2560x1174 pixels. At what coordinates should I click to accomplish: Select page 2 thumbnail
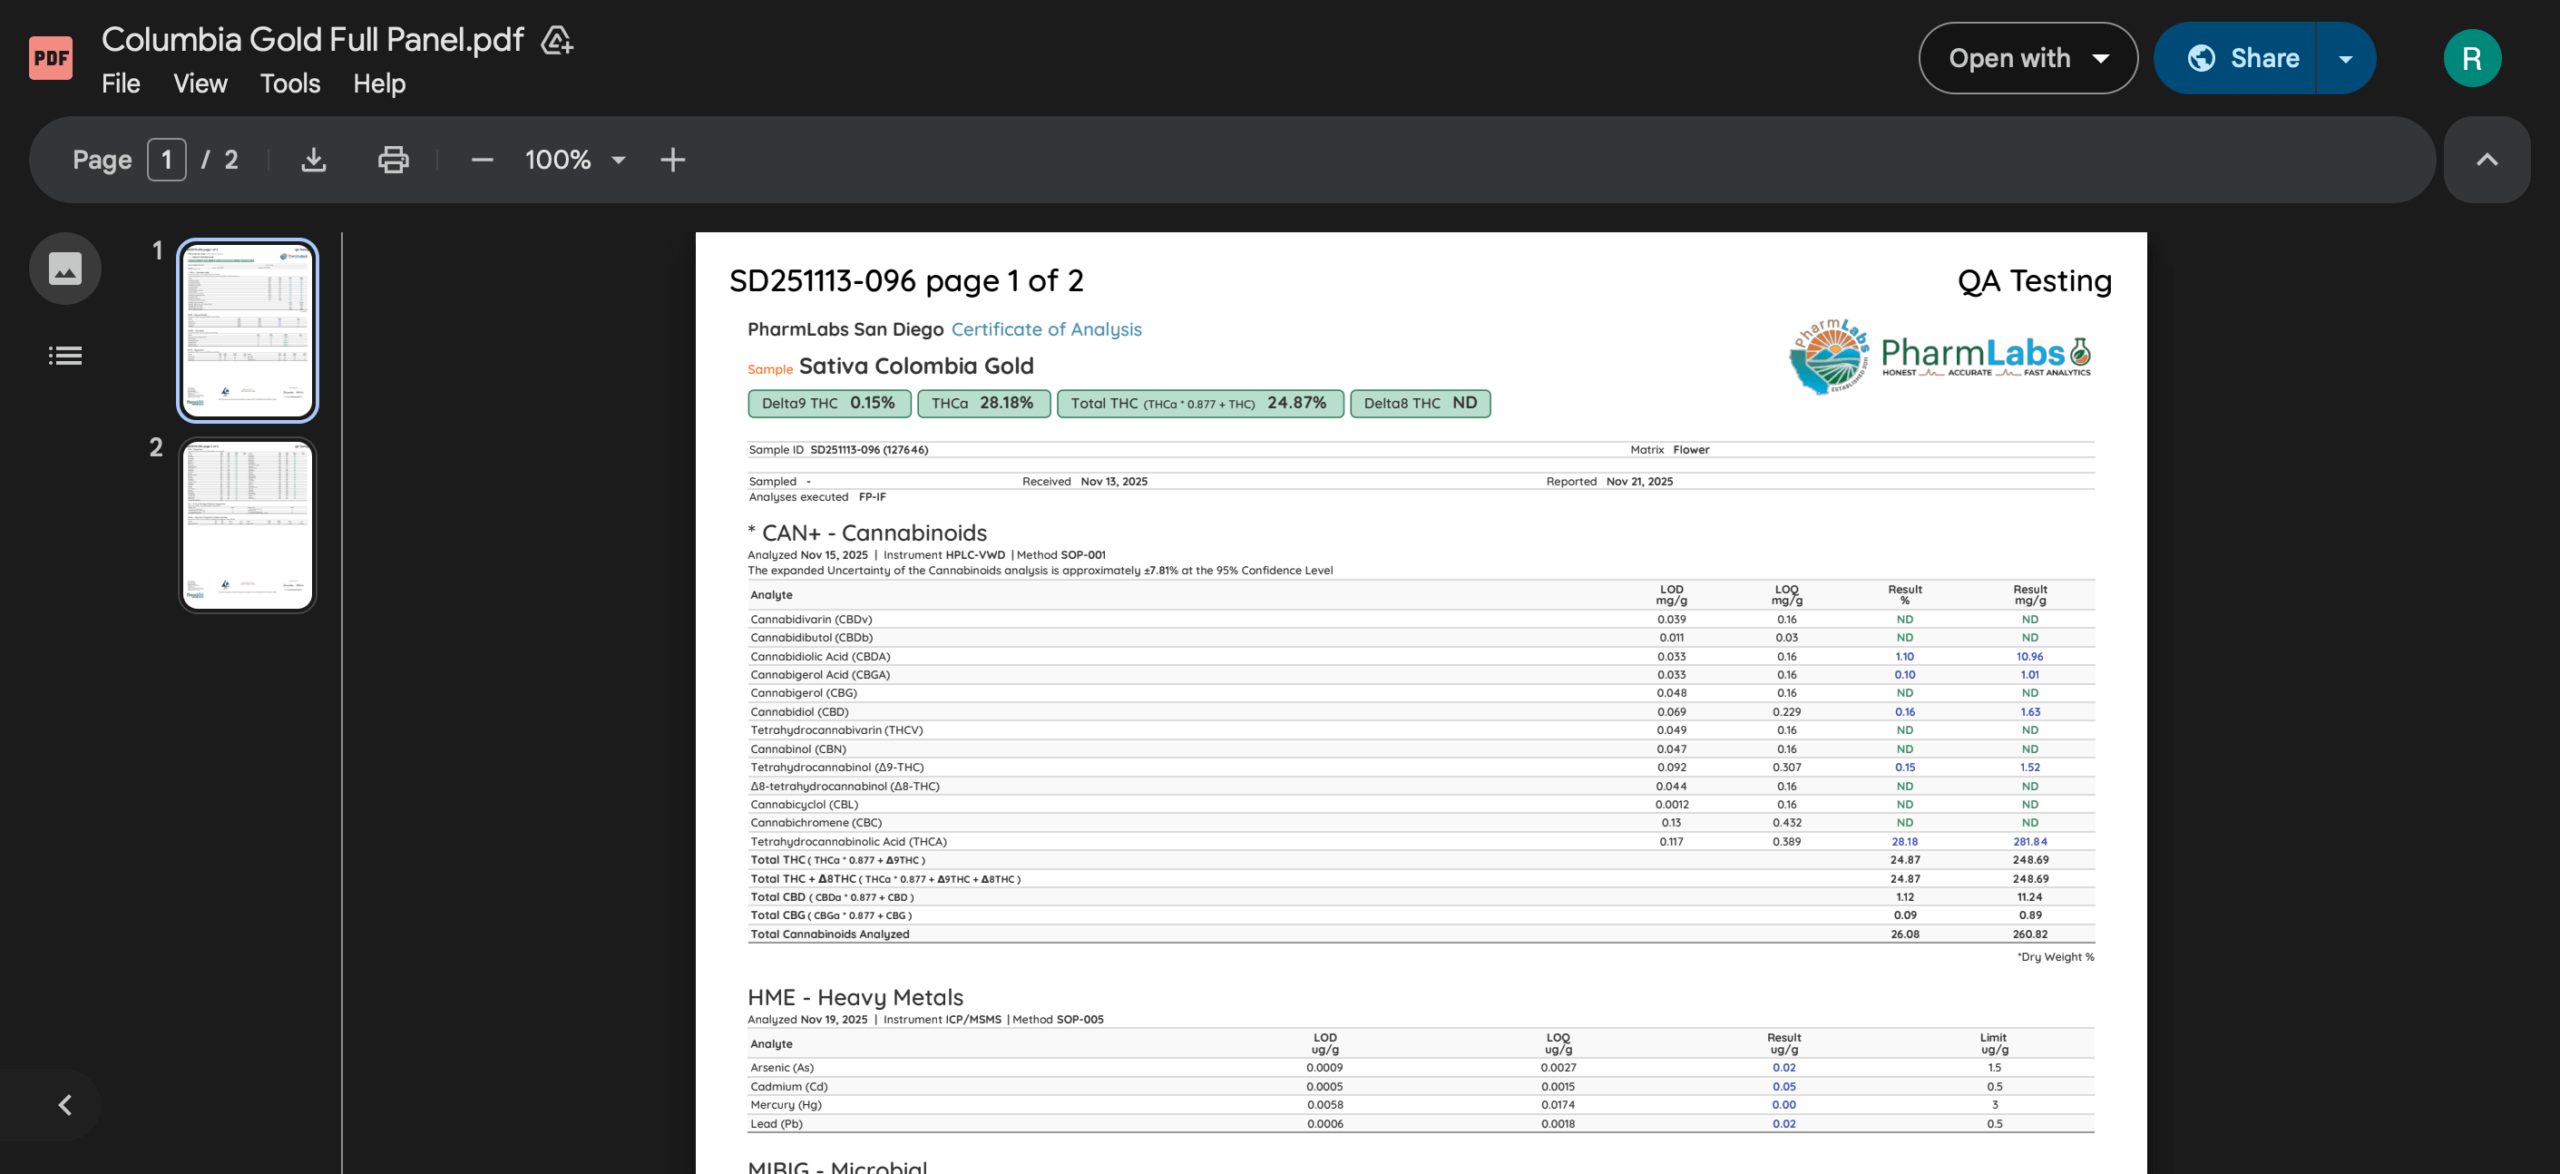247,525
